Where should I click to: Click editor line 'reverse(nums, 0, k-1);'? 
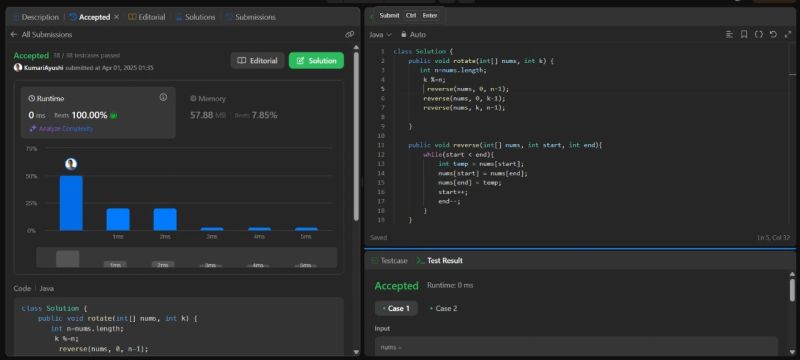pyautogui.click(x=464, y=98)
